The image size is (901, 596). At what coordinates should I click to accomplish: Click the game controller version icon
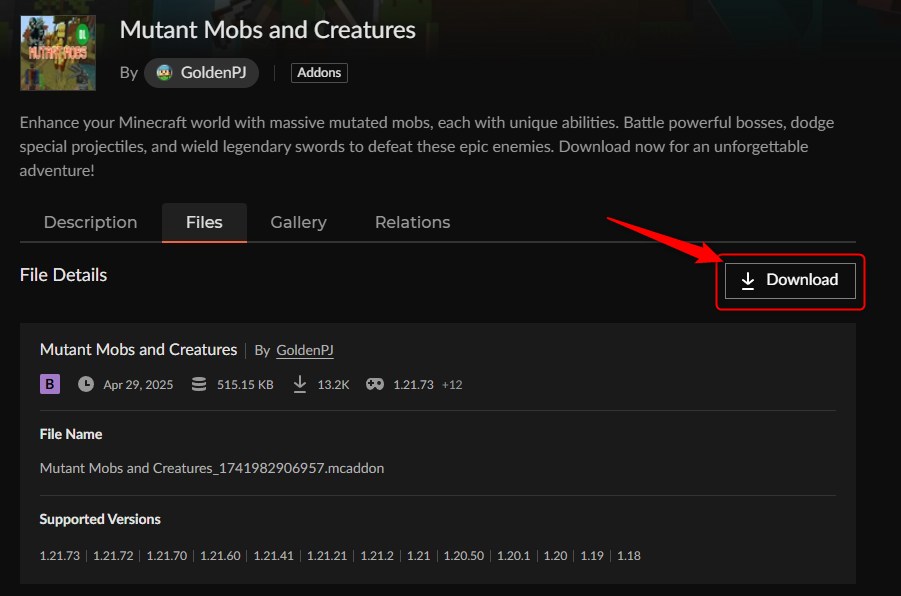375,384
